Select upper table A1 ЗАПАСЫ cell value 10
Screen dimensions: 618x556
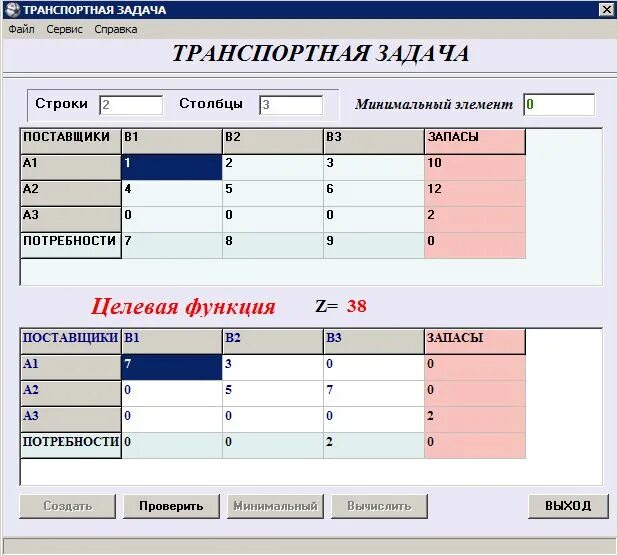(x=475, y=167)
